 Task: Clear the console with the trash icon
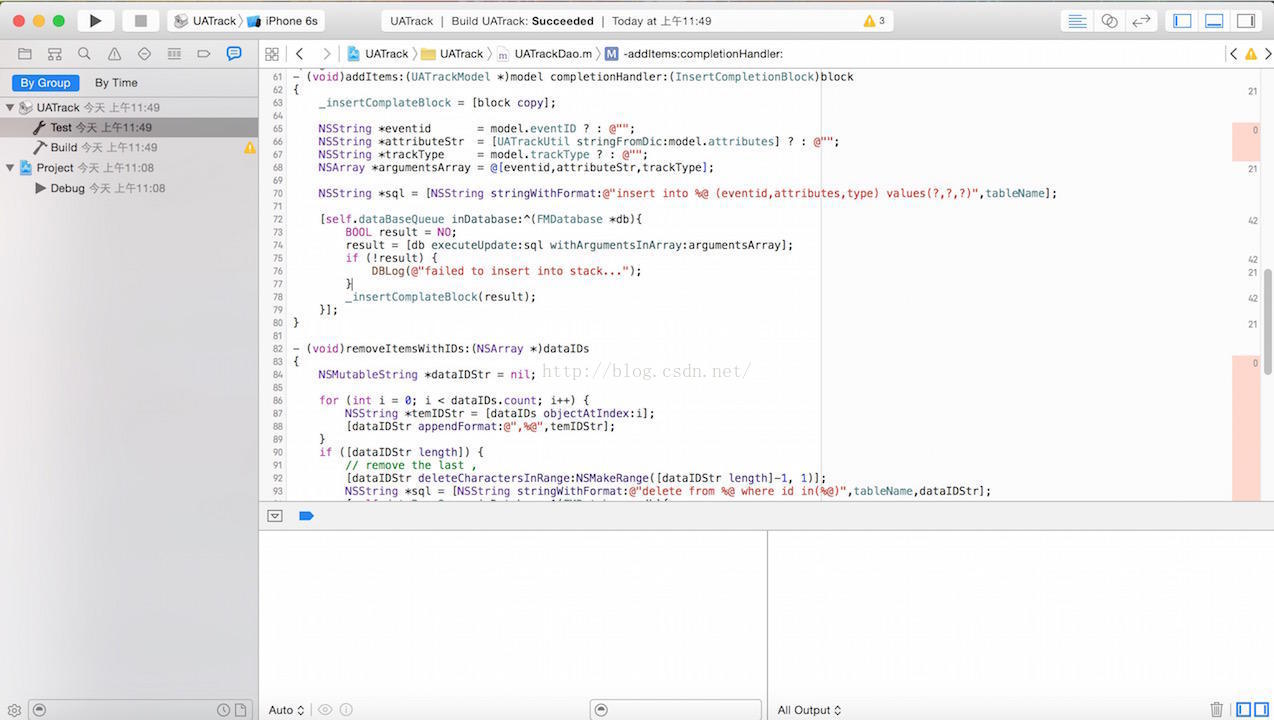click(x=1216, y=709)
